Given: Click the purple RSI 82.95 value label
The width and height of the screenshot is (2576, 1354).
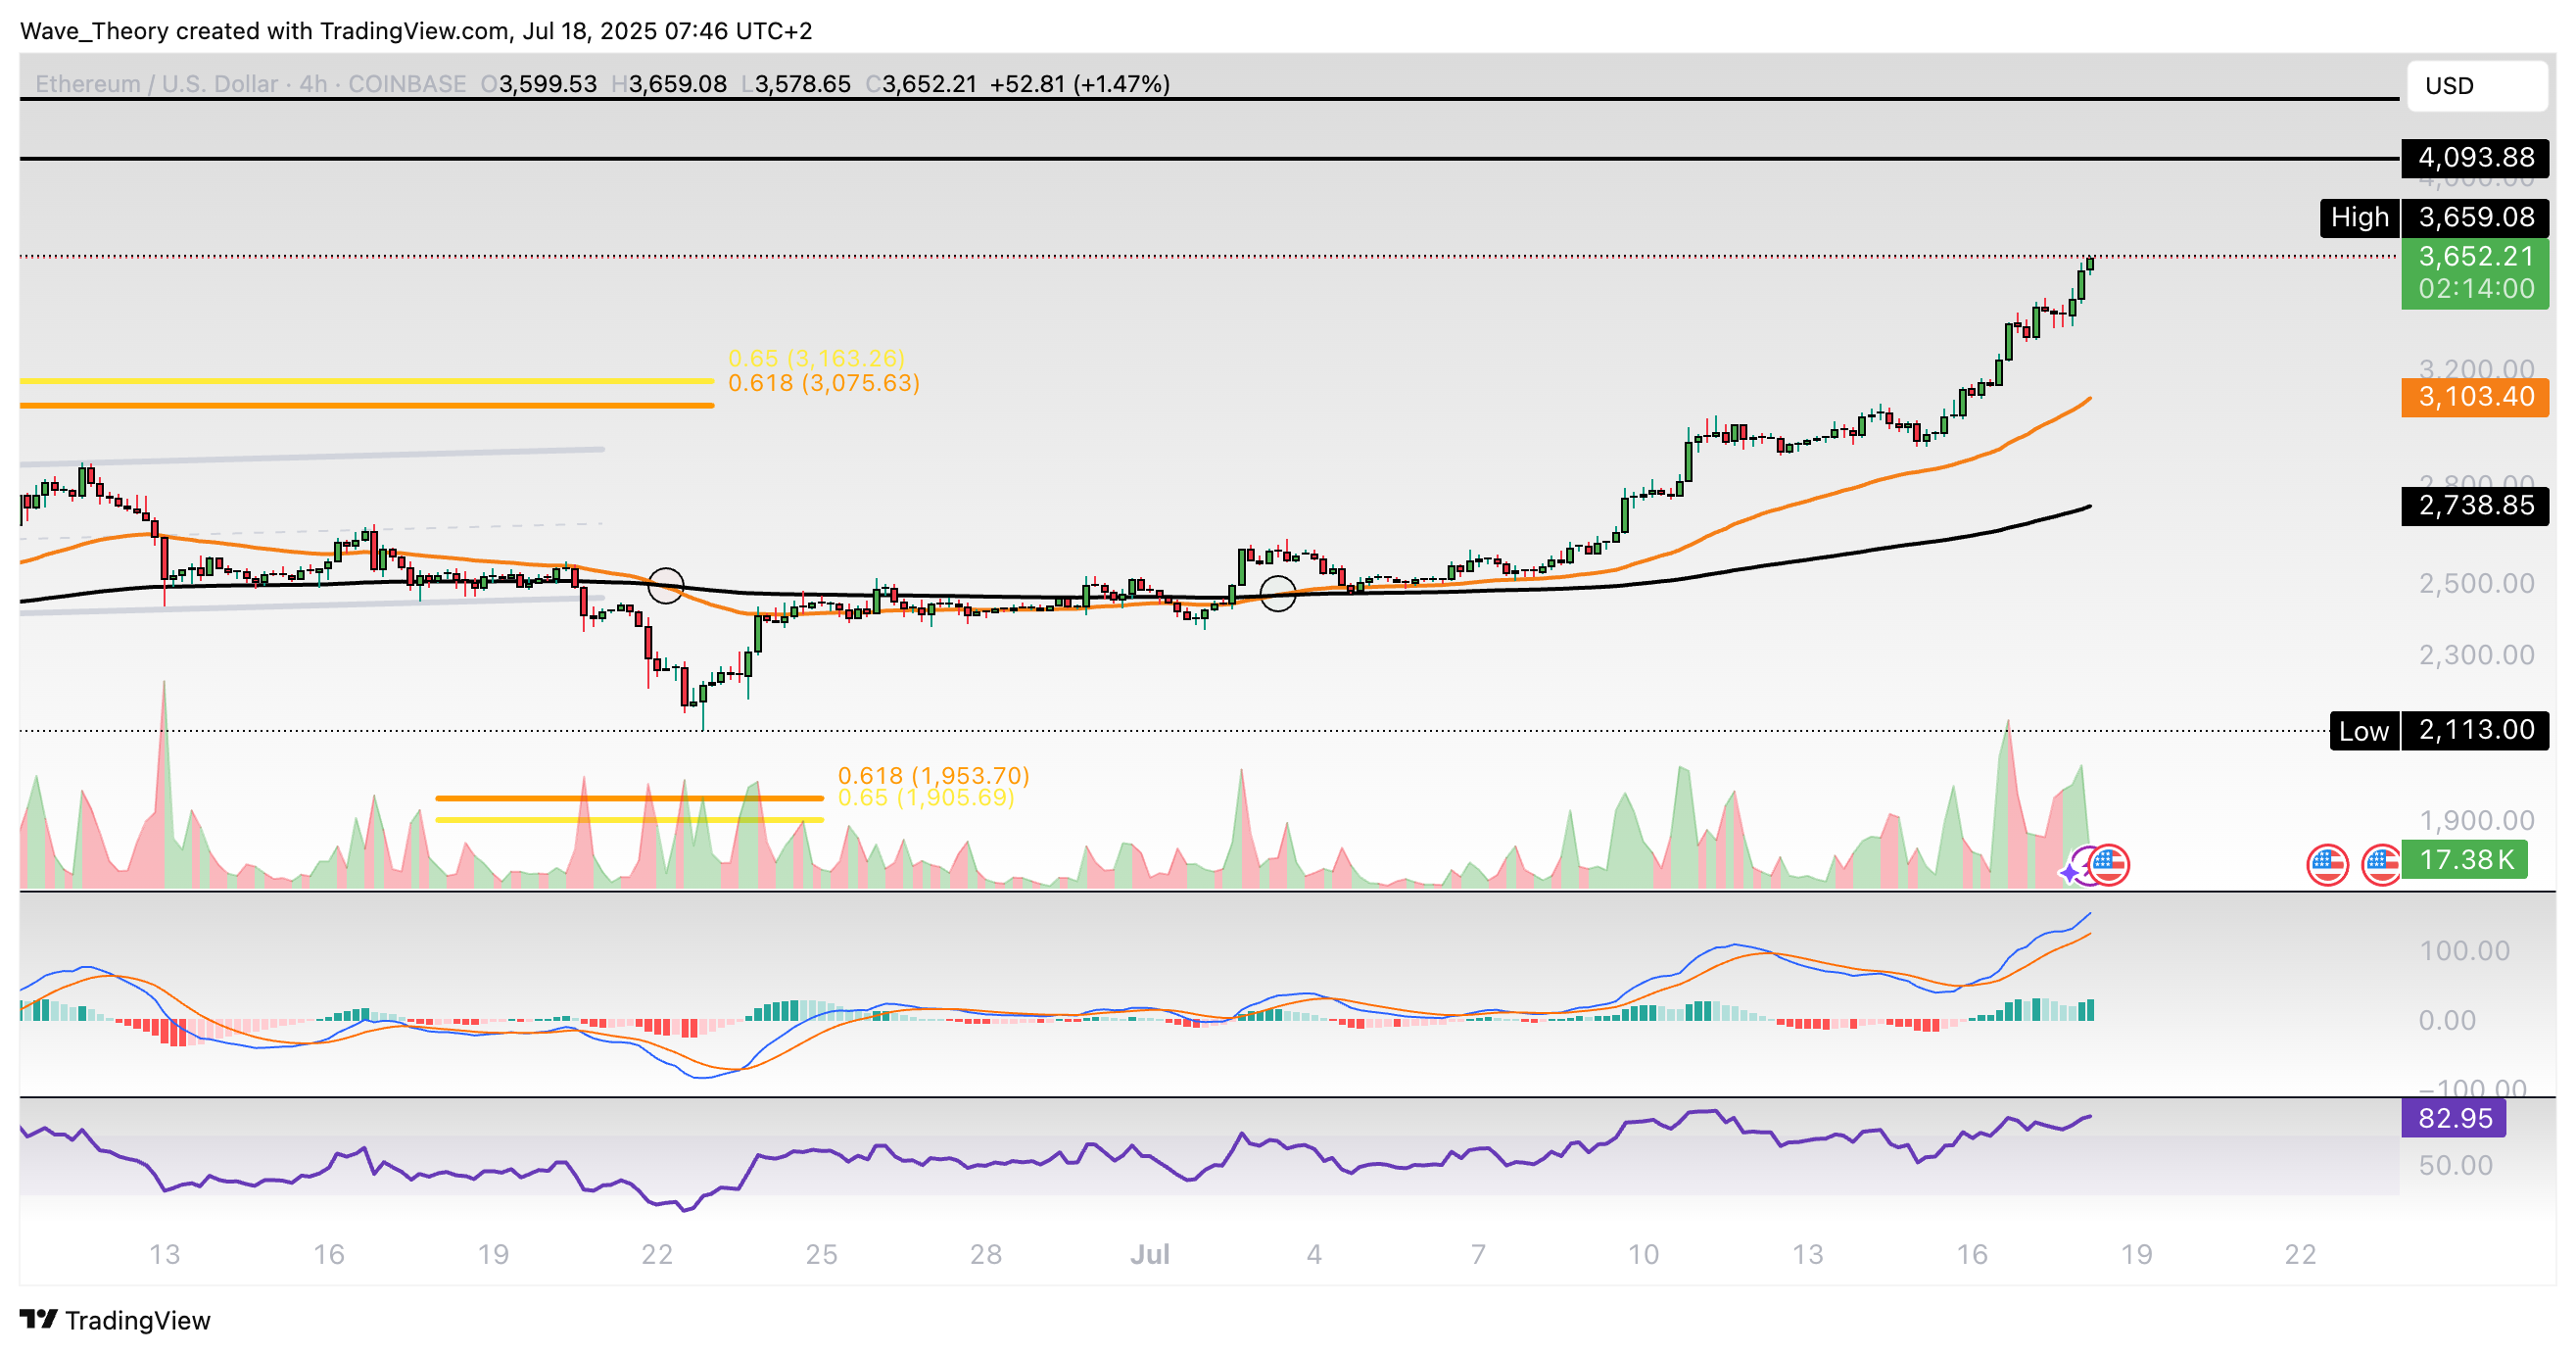Looking at the screenshot, I should 2453,1117.
